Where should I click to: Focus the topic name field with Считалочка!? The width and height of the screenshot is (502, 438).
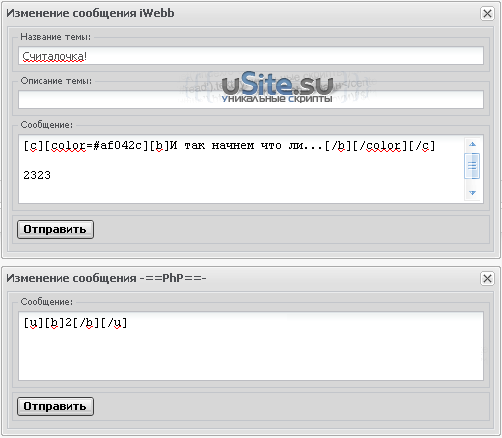[x=251, y=56]
